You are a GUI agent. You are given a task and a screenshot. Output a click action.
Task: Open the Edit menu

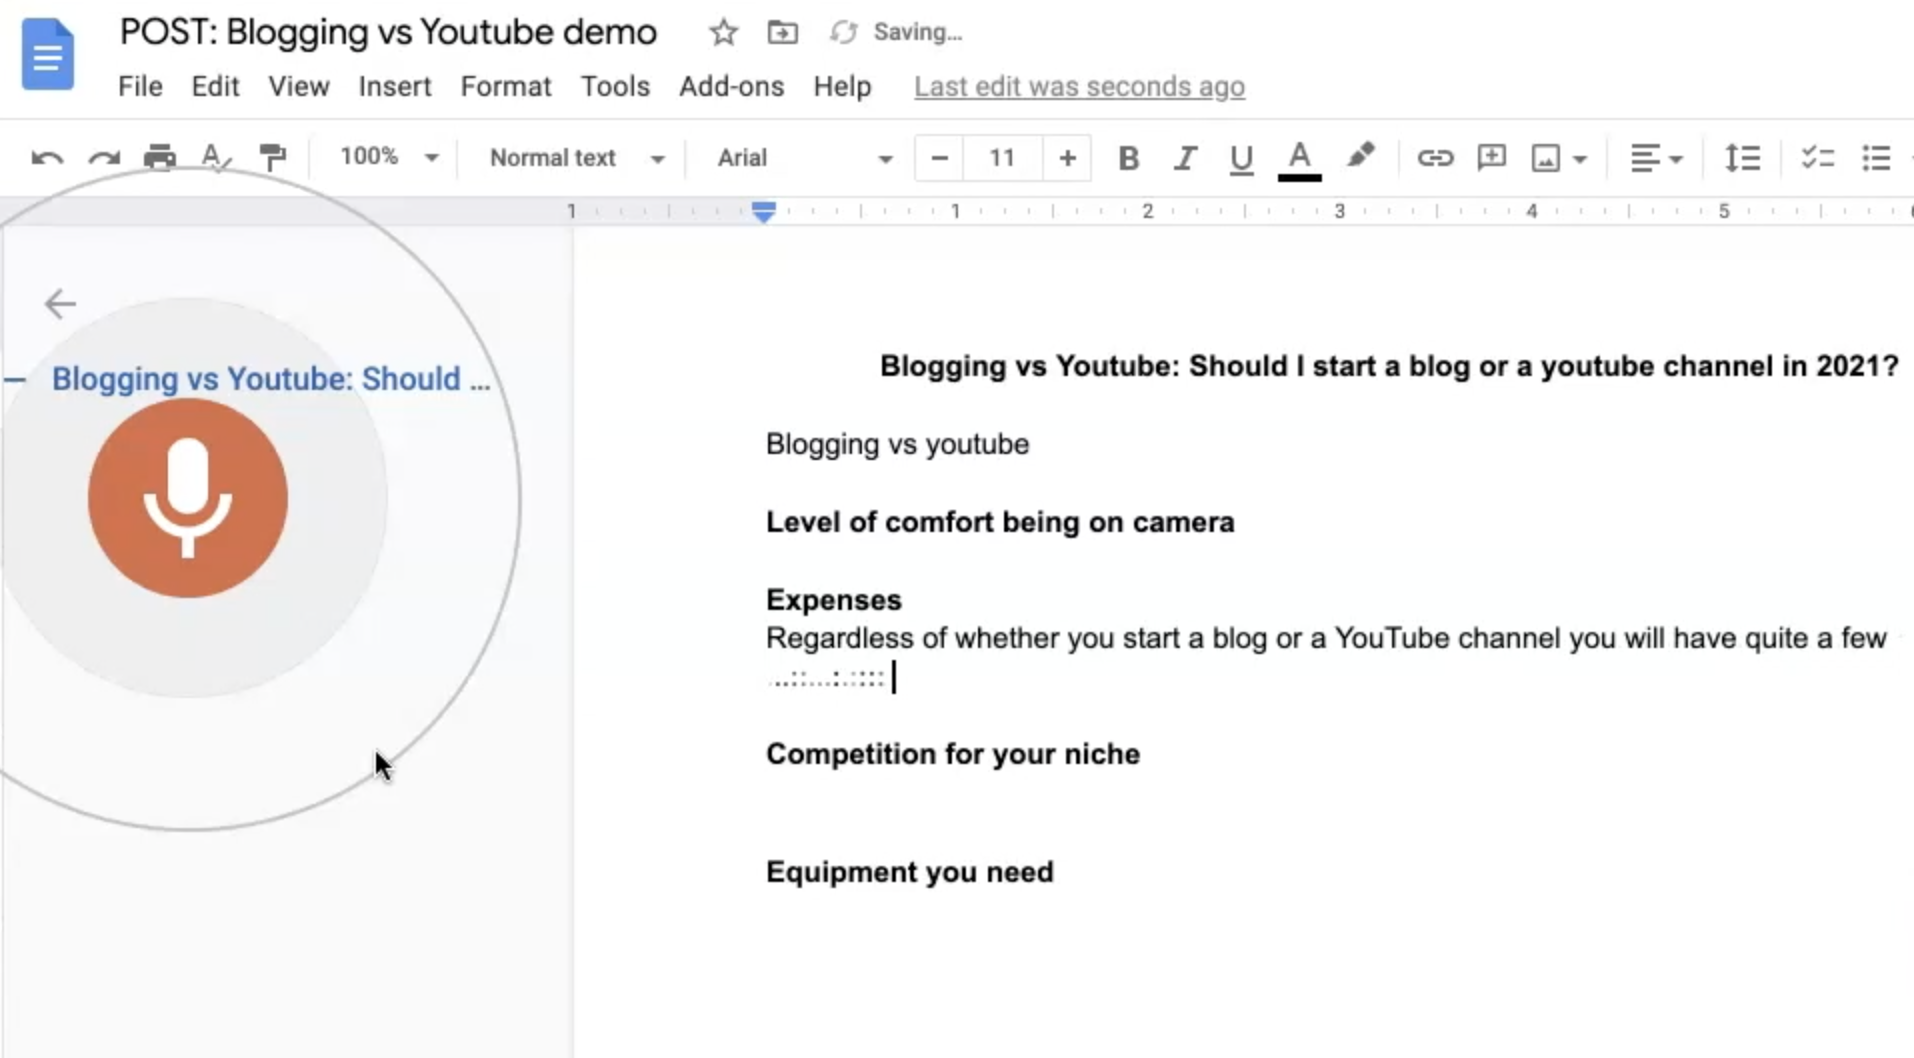[x=215, y=87]
